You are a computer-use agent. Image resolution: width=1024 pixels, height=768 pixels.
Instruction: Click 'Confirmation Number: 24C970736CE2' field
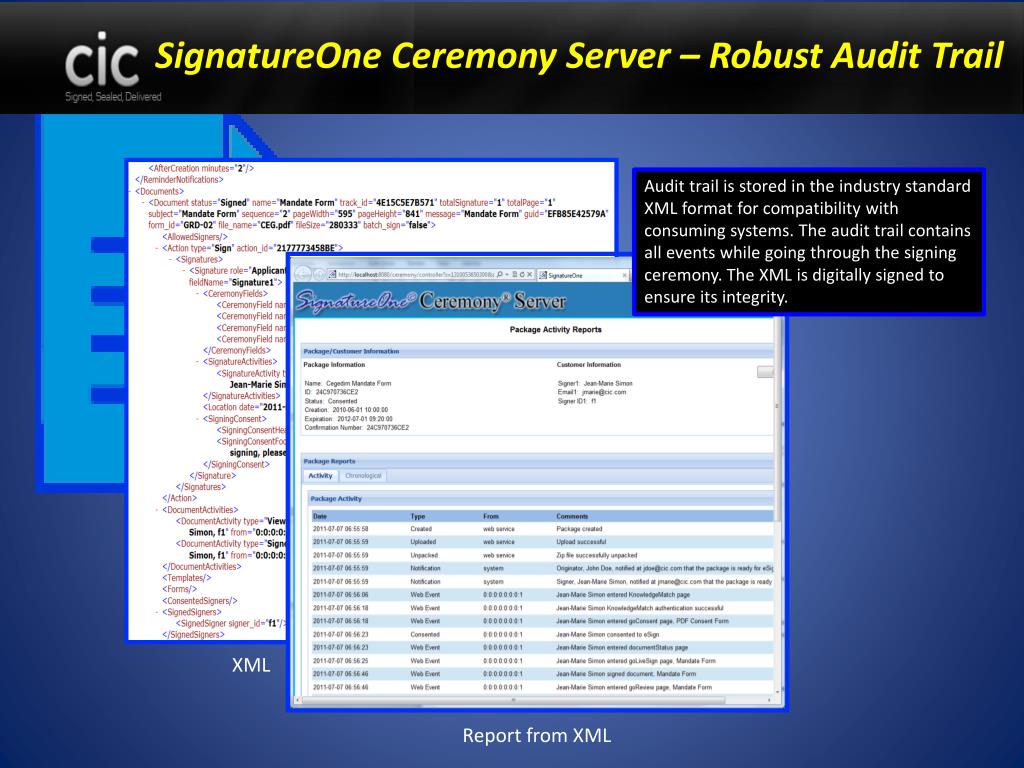[357, 428]
